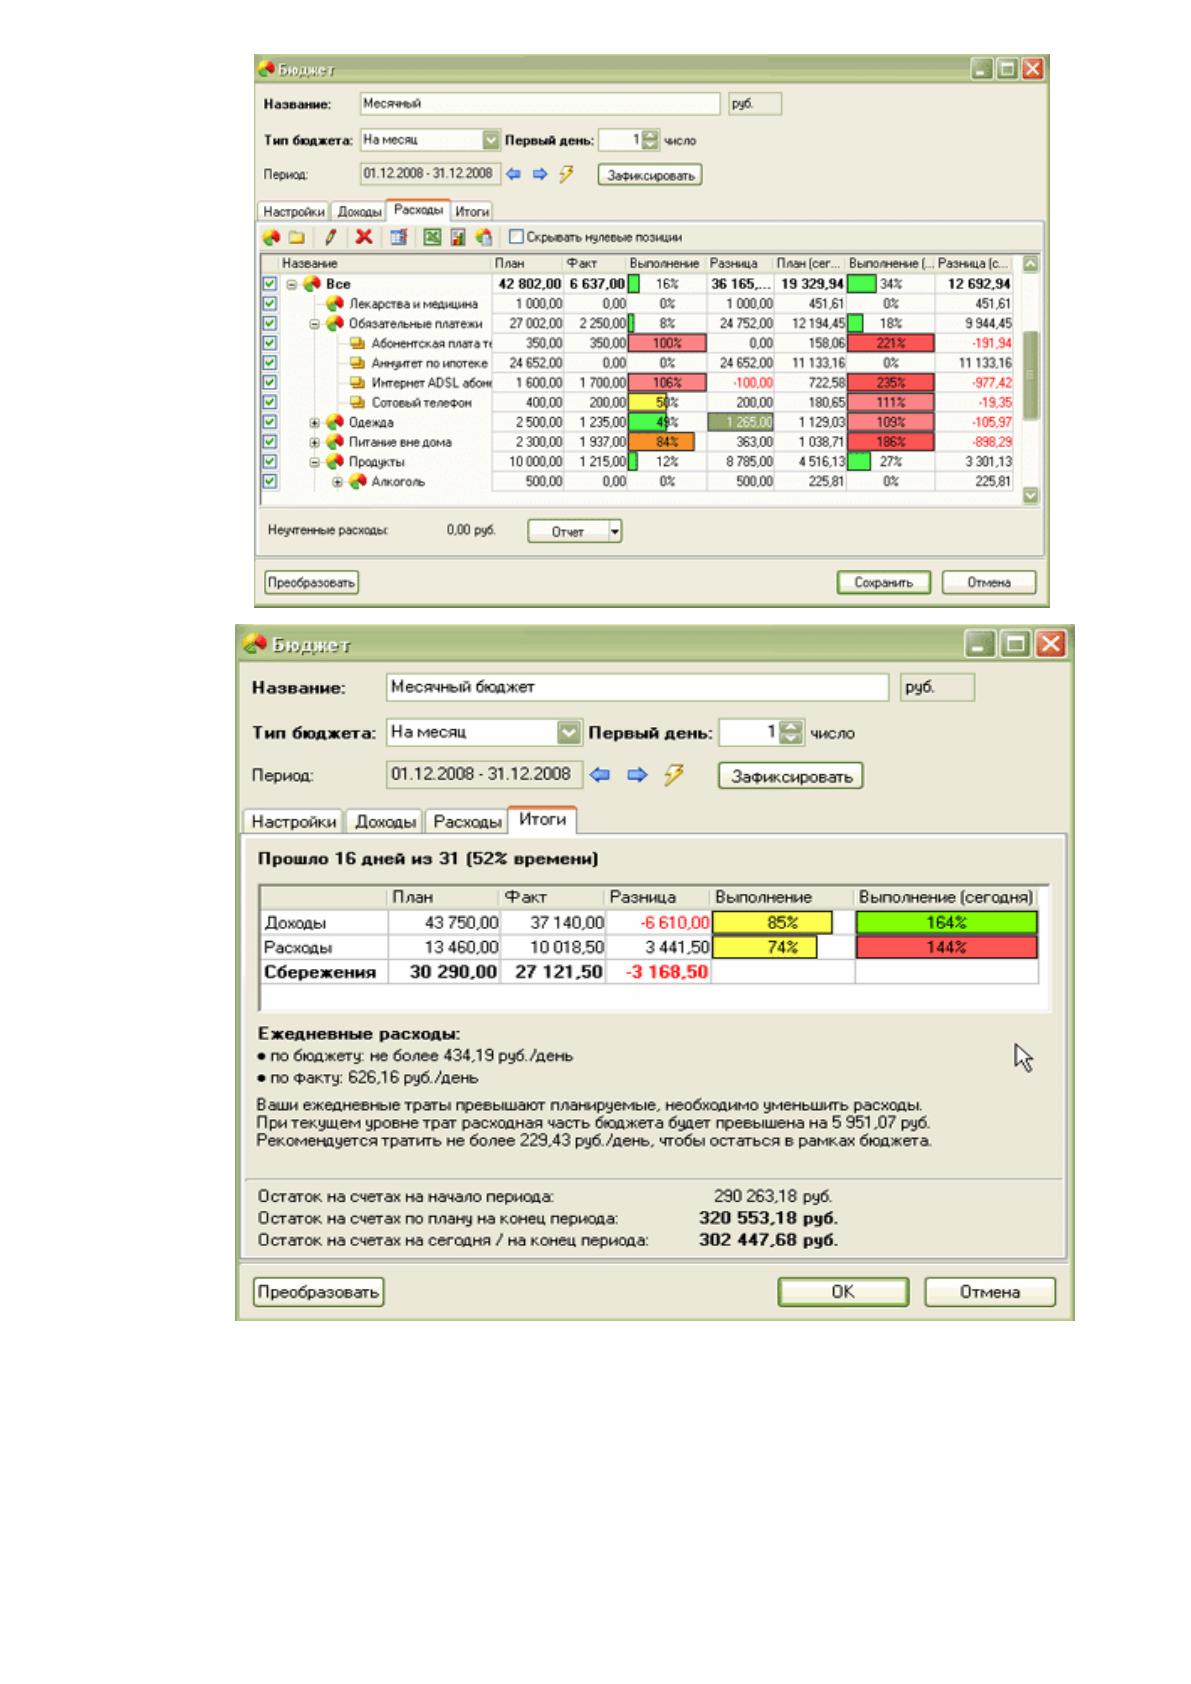Image resolution: width=1191 pixels, height=1684 pixels.
Task: Click the expenses table vertical scrollbar thumb
Action: (1031, 376)
